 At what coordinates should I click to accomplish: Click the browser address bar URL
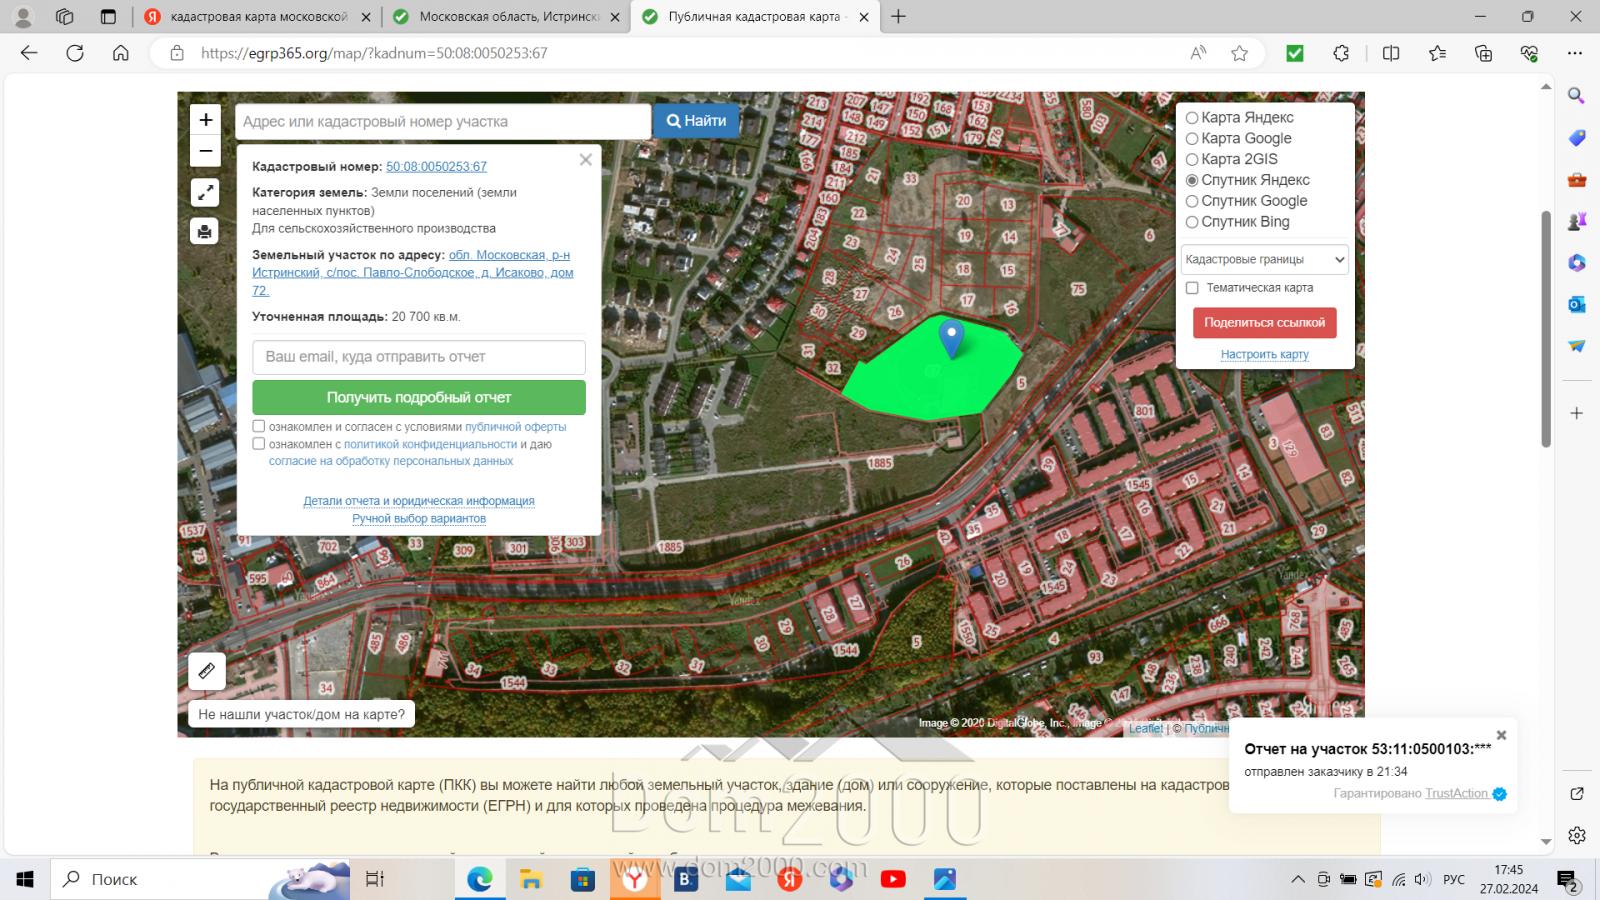pos(374,53)
